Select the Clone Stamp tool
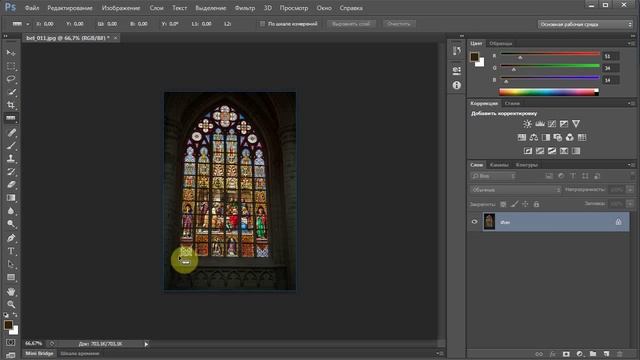Viewport: 640px width, 360px height. pos(11,158)
